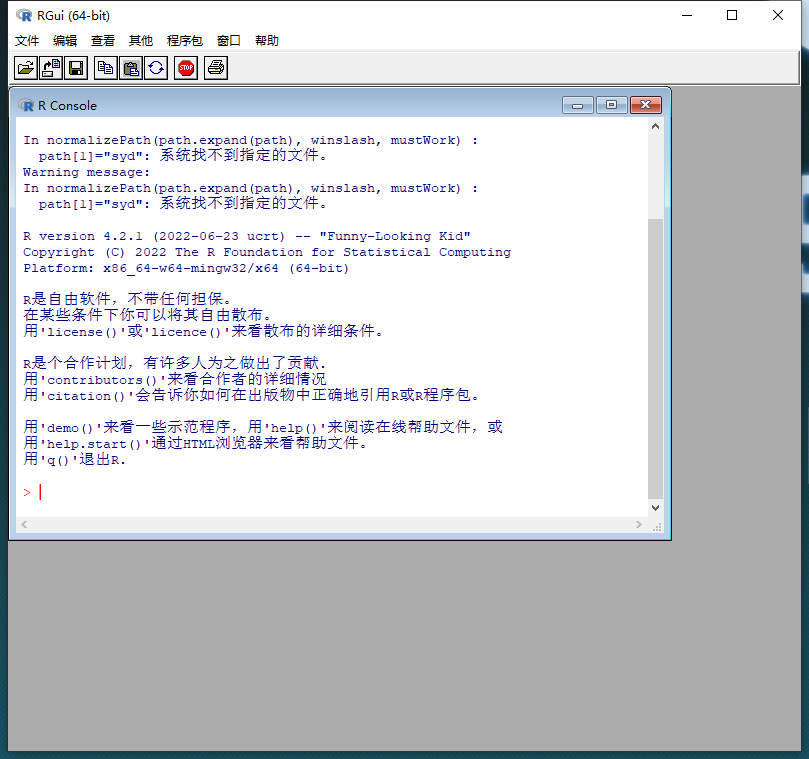Click the copy toolbar icon
This screenshot has height=759, width=809.
coord(106,68)
